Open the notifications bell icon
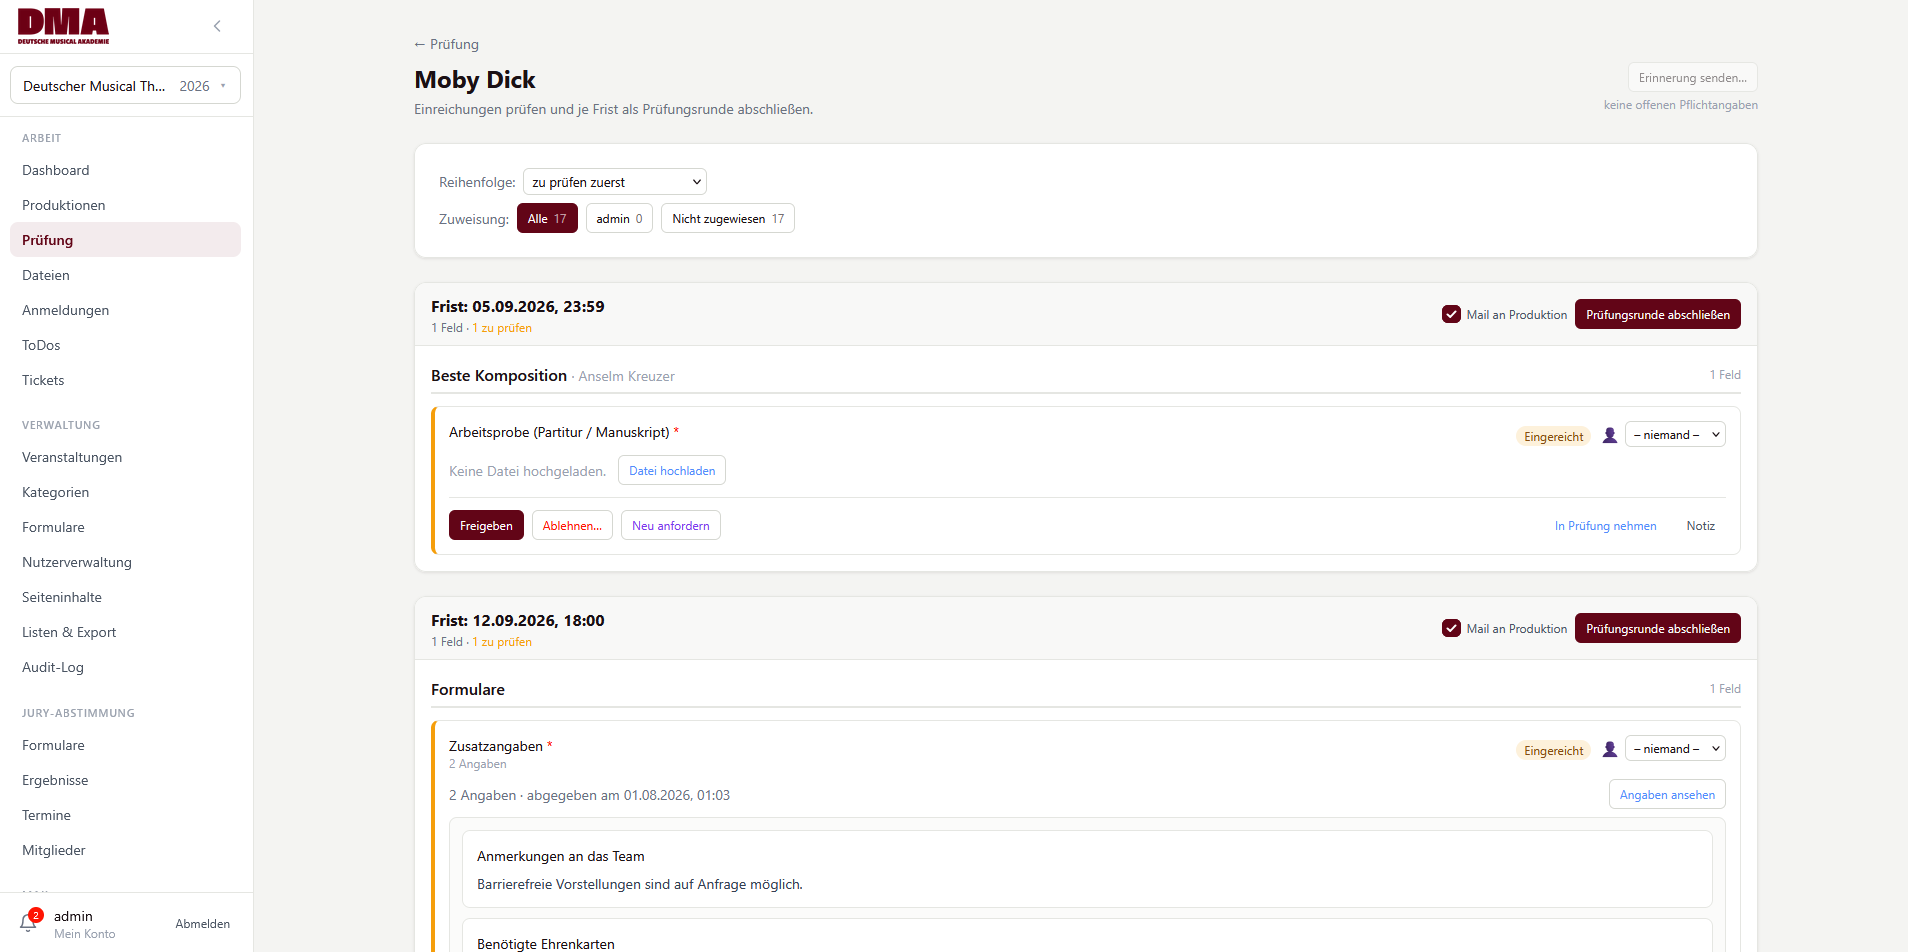This screenshot has height=952, width=1908. [28, 922]
